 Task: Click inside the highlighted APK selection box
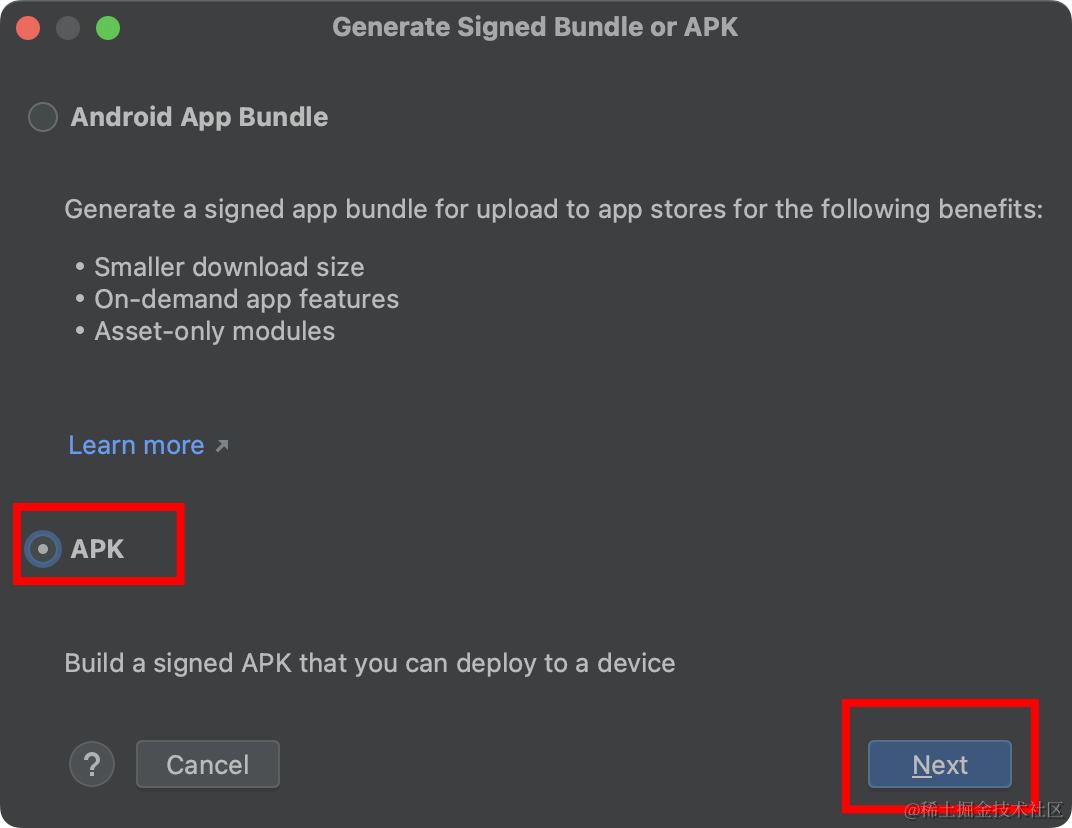tap(97, 544)
